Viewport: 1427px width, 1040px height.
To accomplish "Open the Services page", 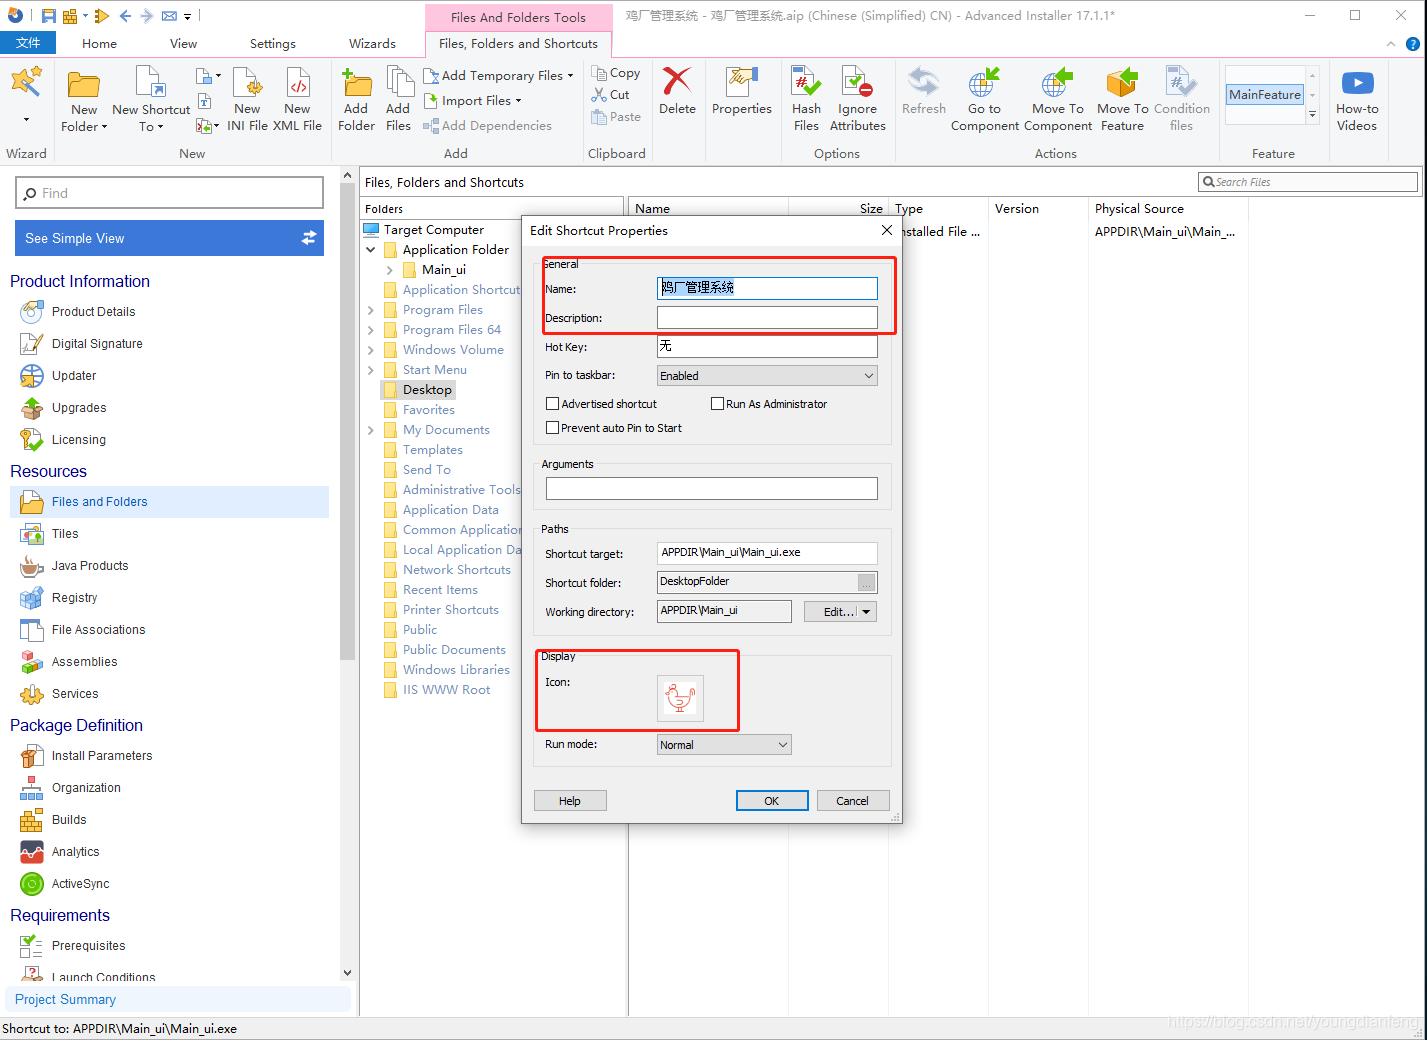I will 74,694.
